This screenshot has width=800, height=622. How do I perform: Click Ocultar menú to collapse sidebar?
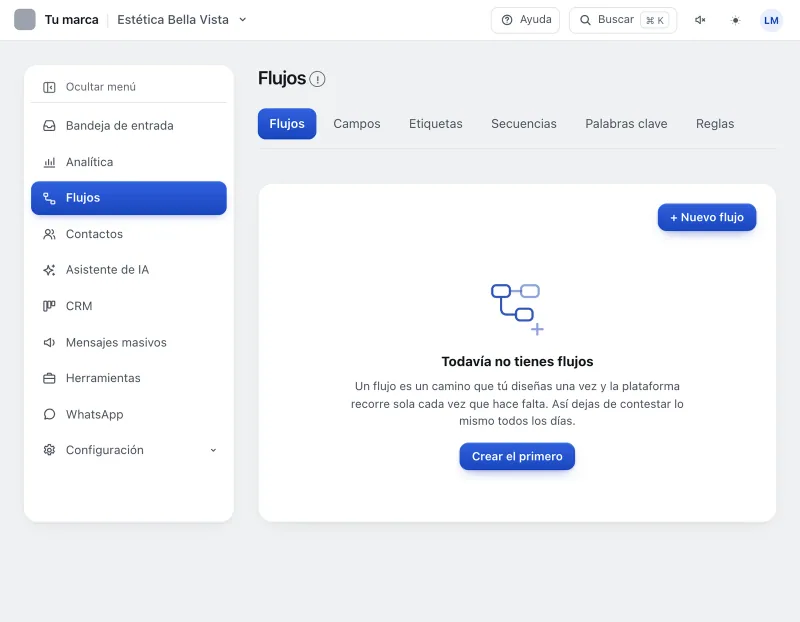click(x=129, y=87)
